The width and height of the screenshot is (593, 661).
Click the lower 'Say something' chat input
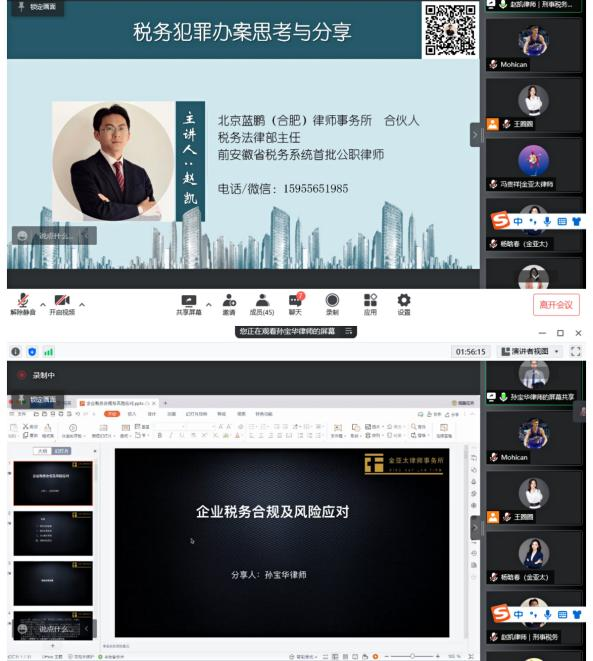56,629
